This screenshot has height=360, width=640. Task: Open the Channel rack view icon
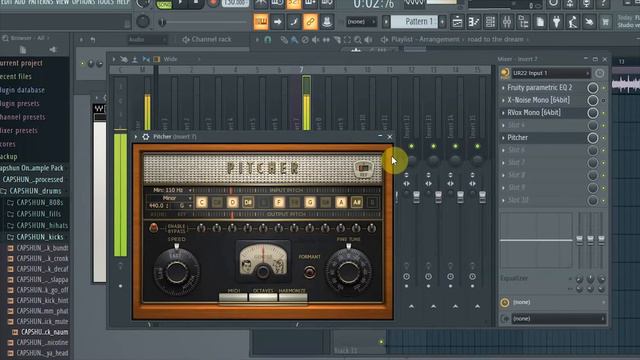click(490, 22)
